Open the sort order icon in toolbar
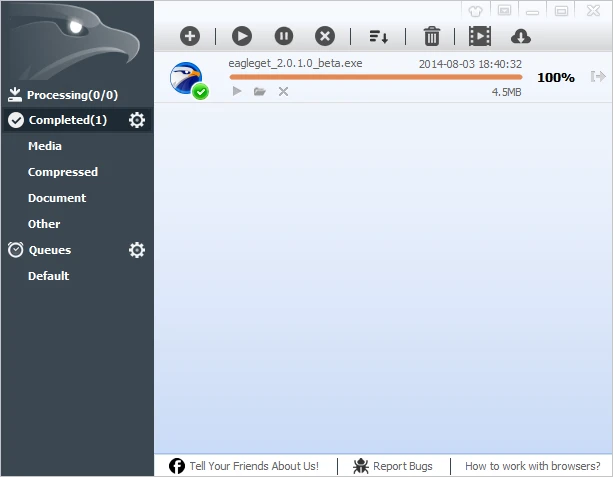Viewport: 613px width, 477px height. click(378, 36)
